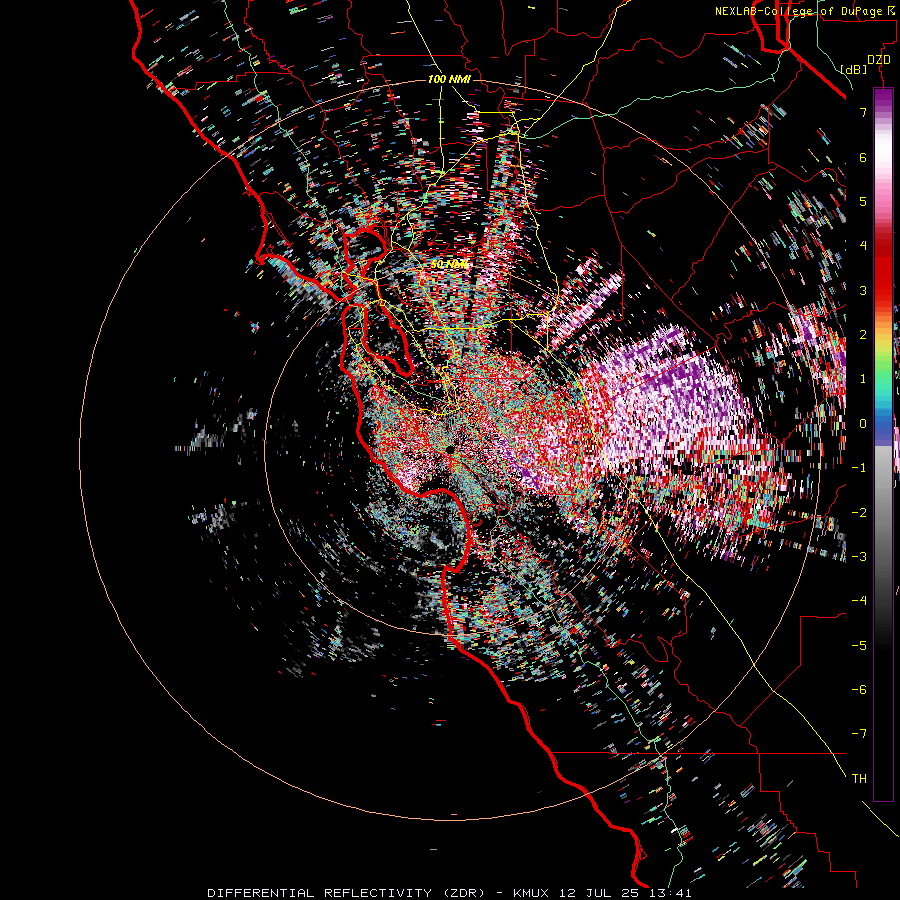Click the colorbar value -6
The height and width of the screenshot is (900, 900).
click(x=859, y=690)
